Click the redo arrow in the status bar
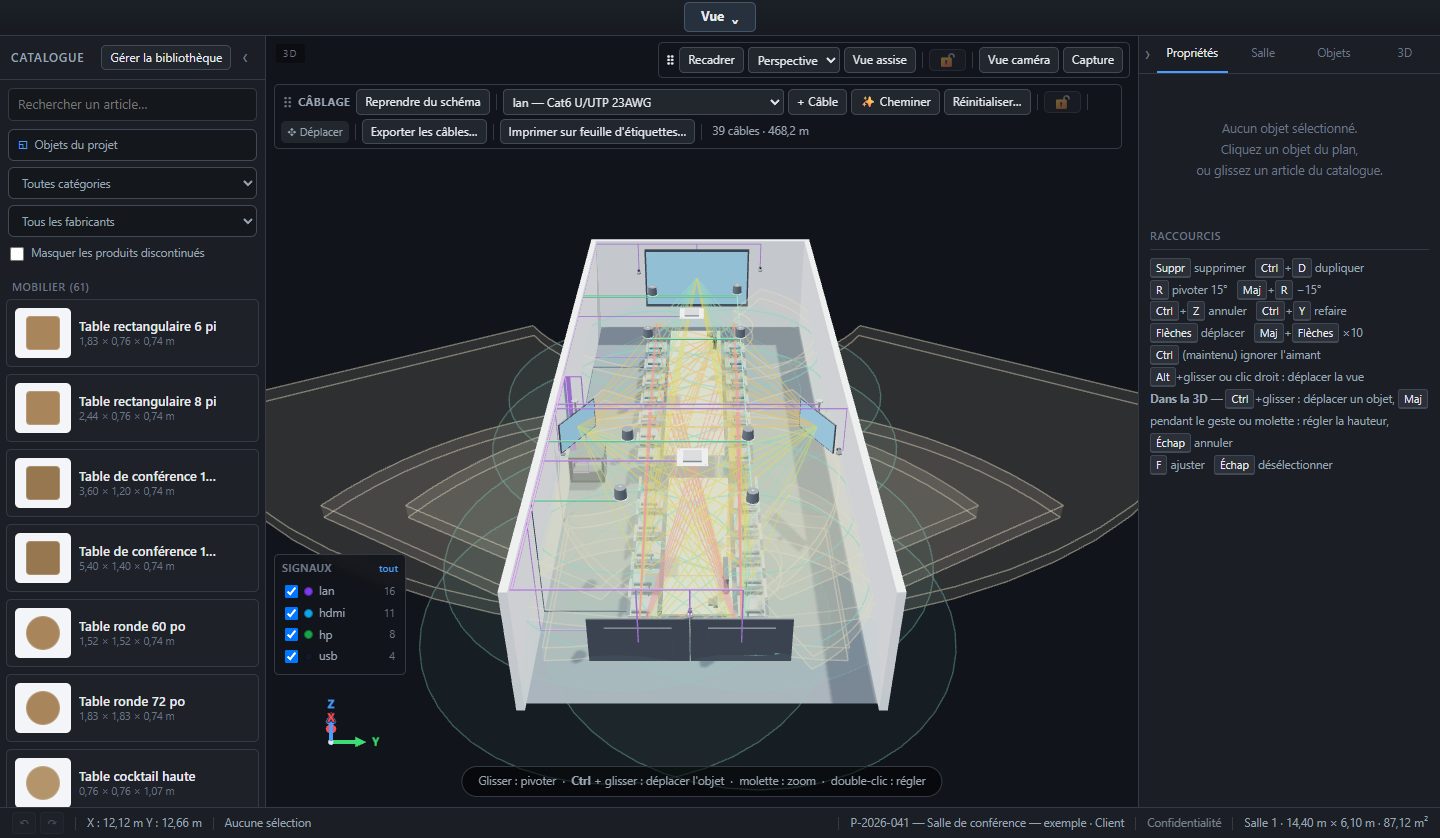1440x838 pixels. pyautogui.click(x=52, y=823)
